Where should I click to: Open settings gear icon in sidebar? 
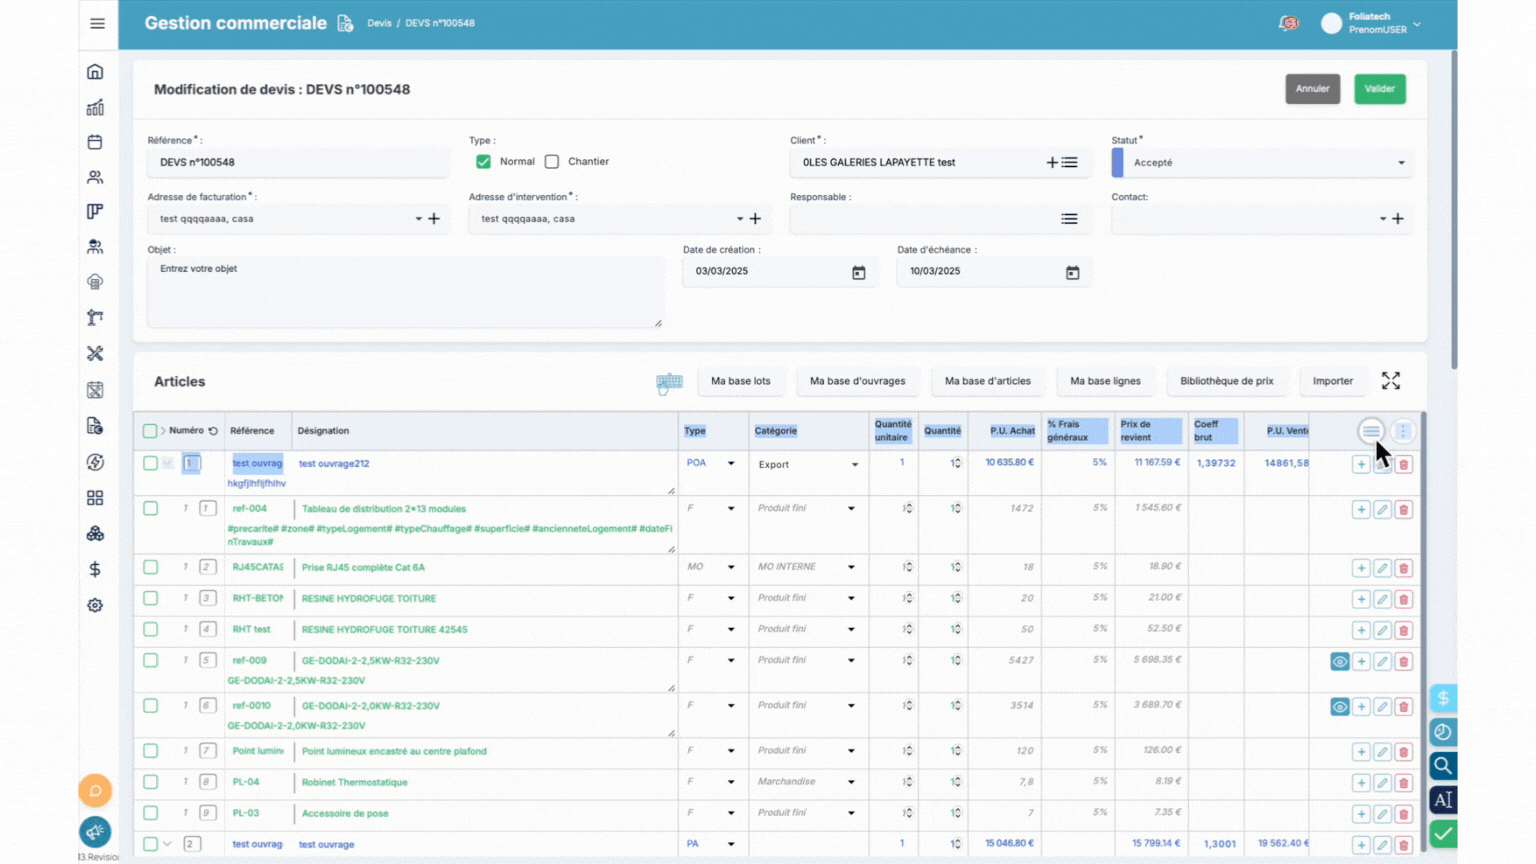pyautogui.click(x=95, y=605)
